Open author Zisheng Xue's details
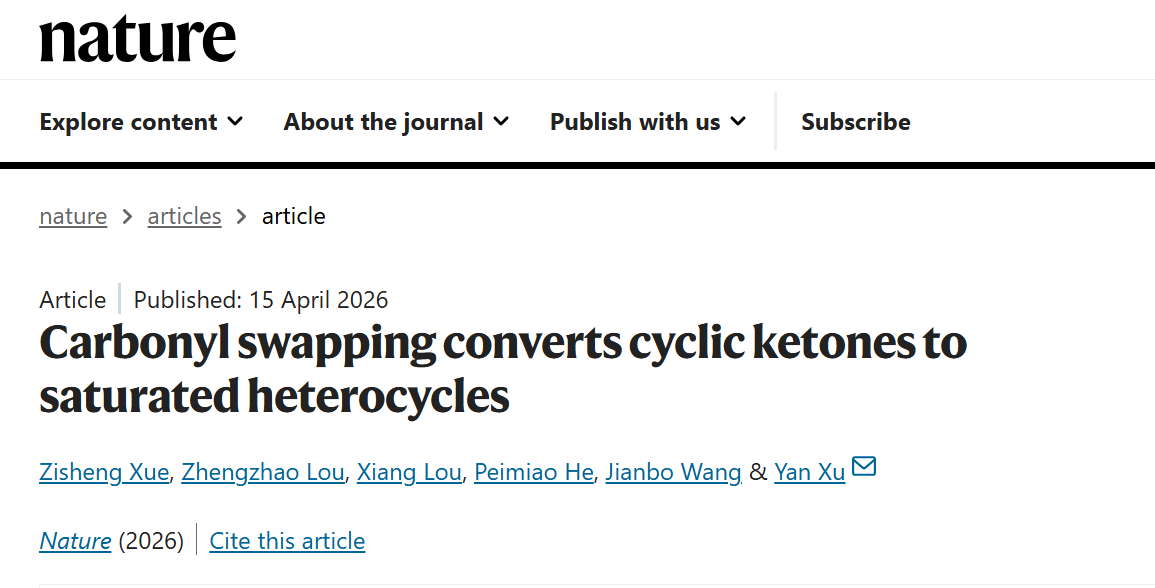Screen dimensions: 1155x588 point(104,472)
